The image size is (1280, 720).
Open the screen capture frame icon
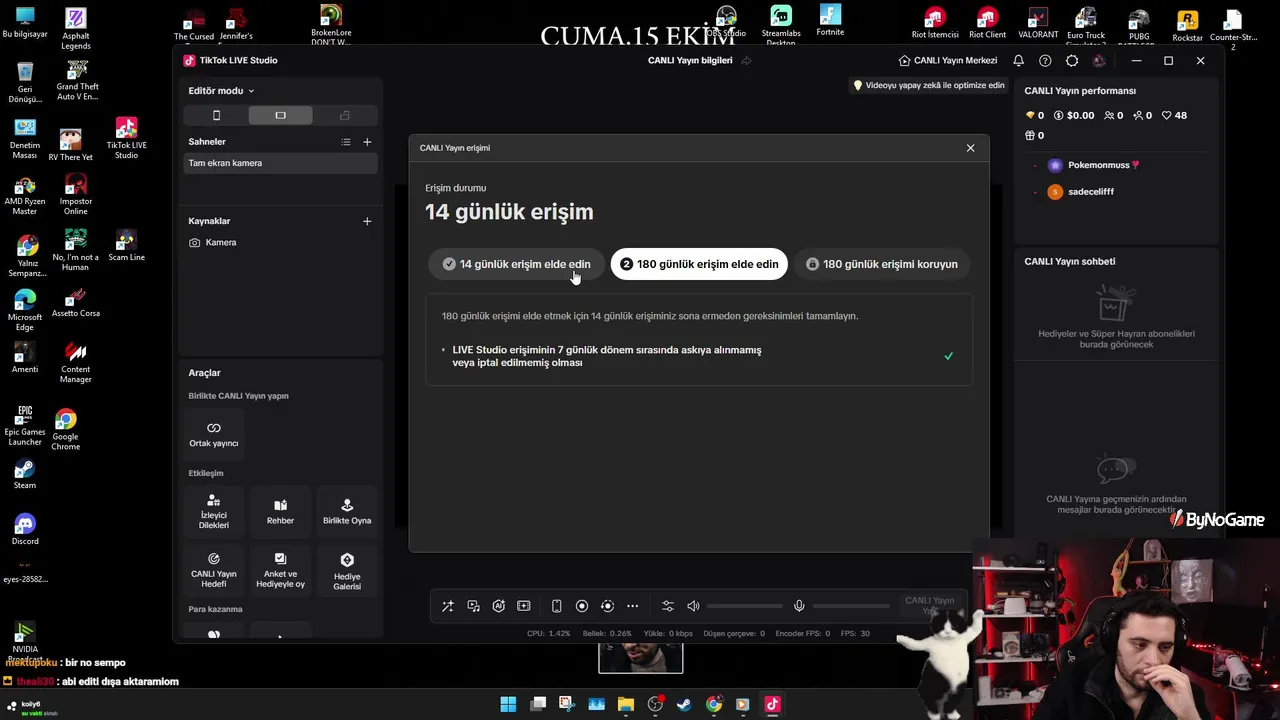[x=523, y=606]
